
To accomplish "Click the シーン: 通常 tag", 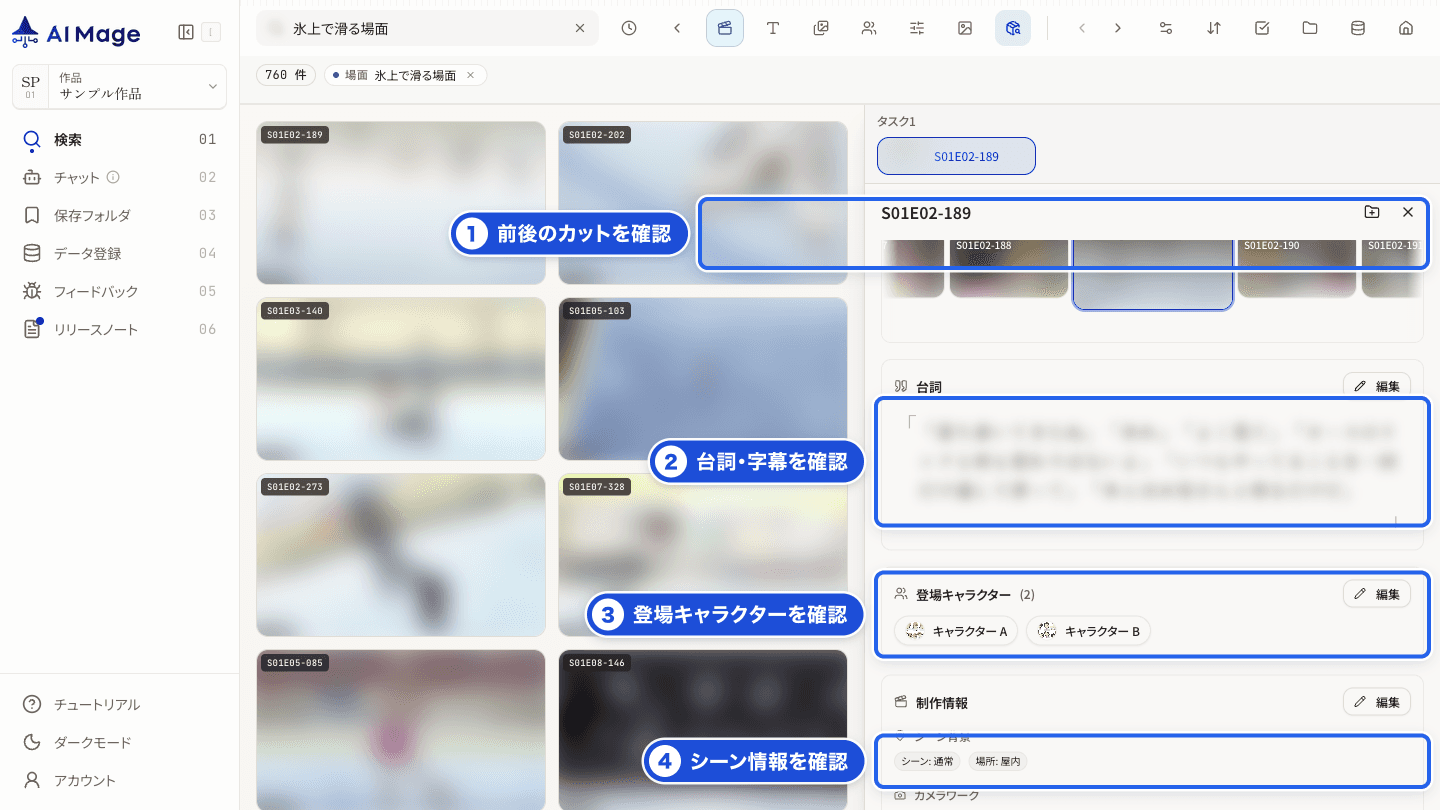I will [x=928, y=761].
